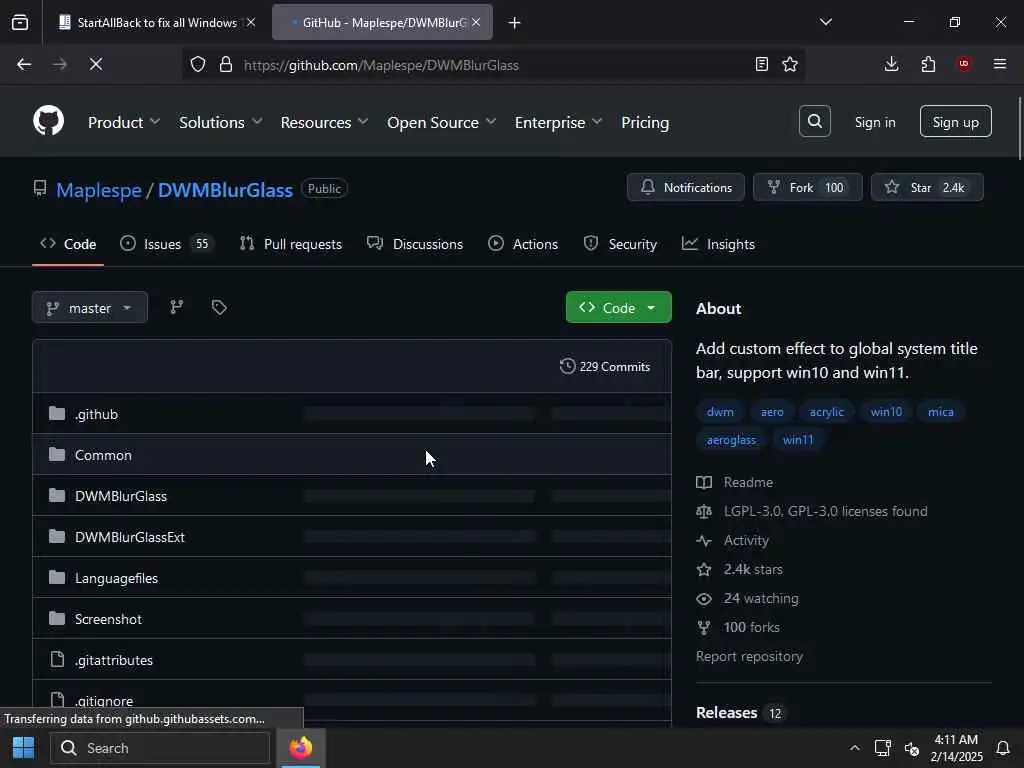The height and width of the screenshot is (768, 1024).
Task: Expand the Open Source dropdown
Action: (441, 122)
